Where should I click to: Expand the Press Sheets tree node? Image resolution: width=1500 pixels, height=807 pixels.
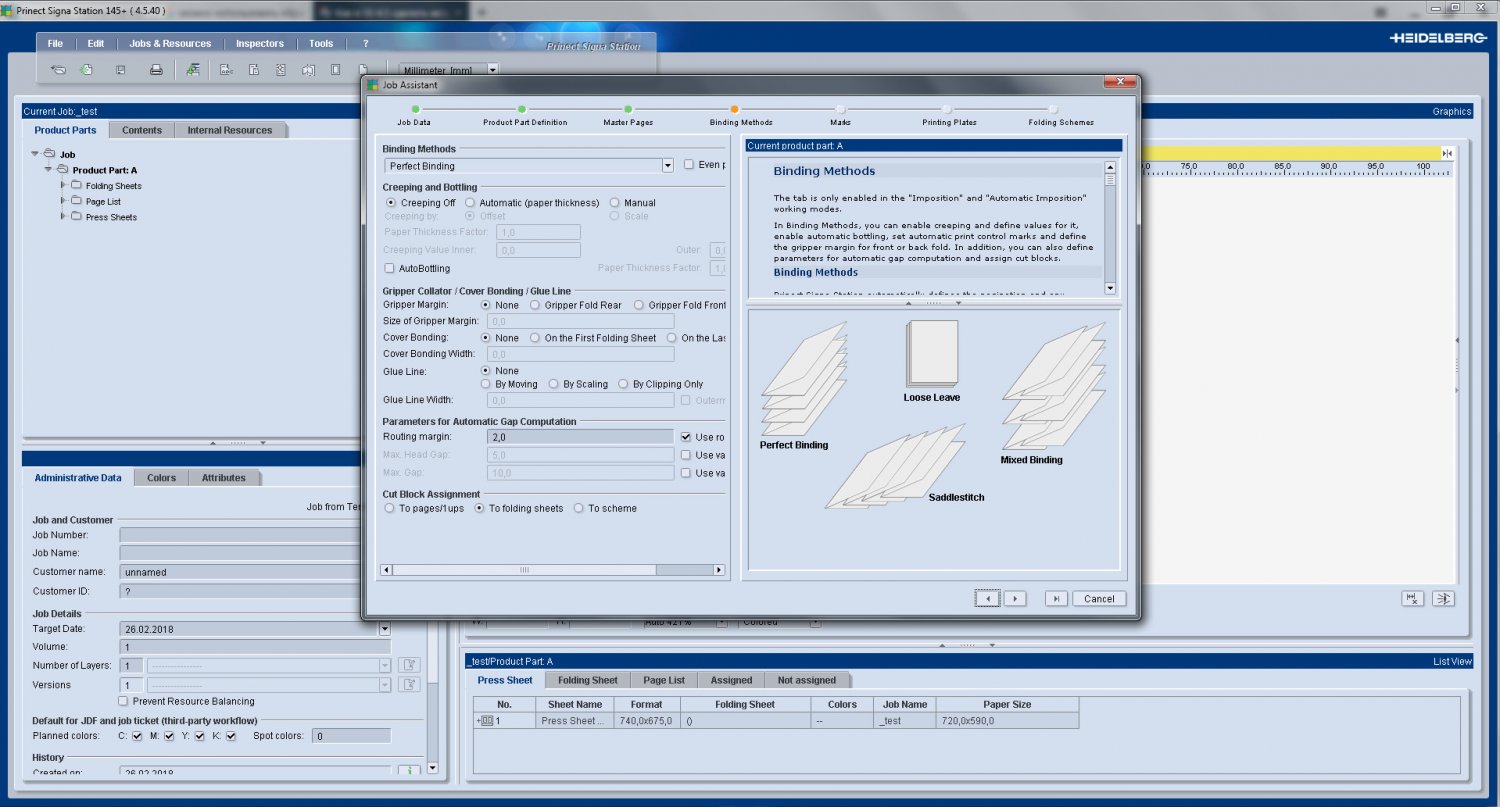[x=63, y=216]
